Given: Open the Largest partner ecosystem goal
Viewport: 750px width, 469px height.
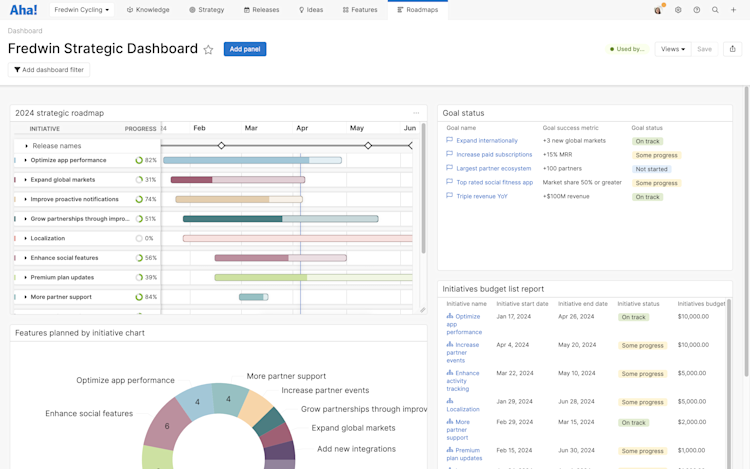Looking at the screenshot, I should point(494,168).
